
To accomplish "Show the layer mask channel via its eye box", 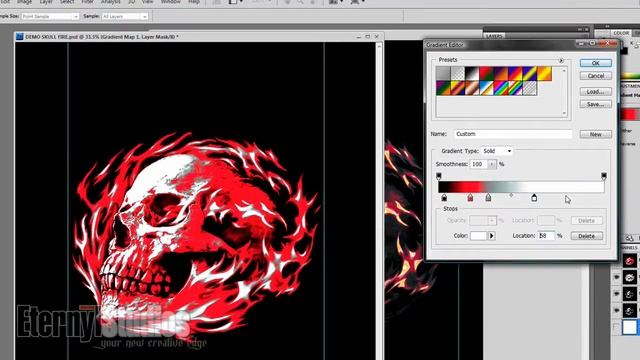I will pyautogui.click(x=617, y=327).
